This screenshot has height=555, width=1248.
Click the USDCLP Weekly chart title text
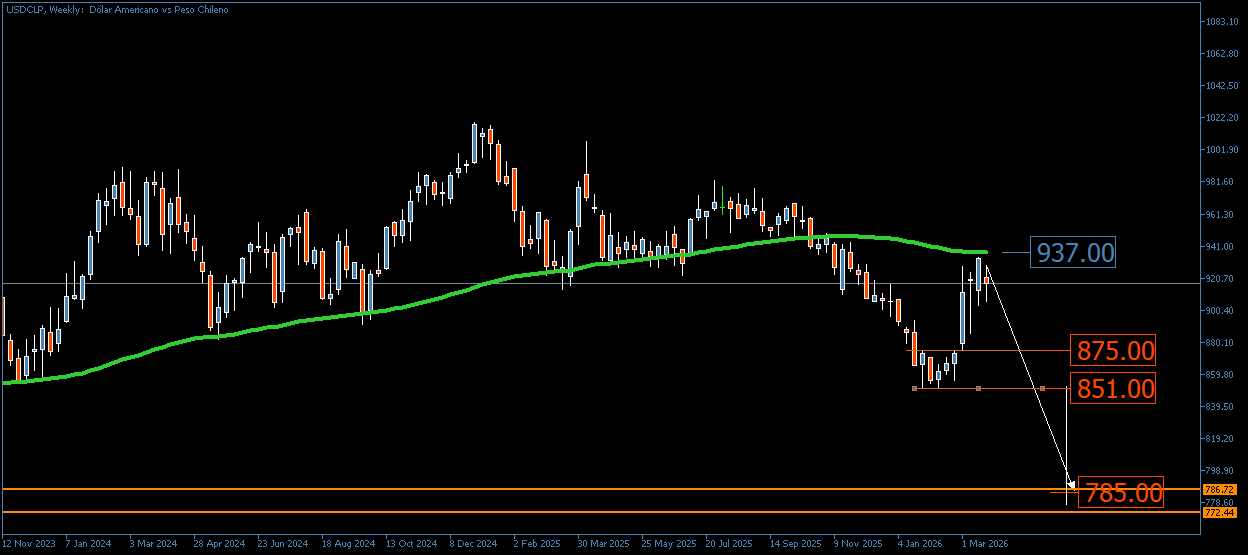[x=116, y=9]
